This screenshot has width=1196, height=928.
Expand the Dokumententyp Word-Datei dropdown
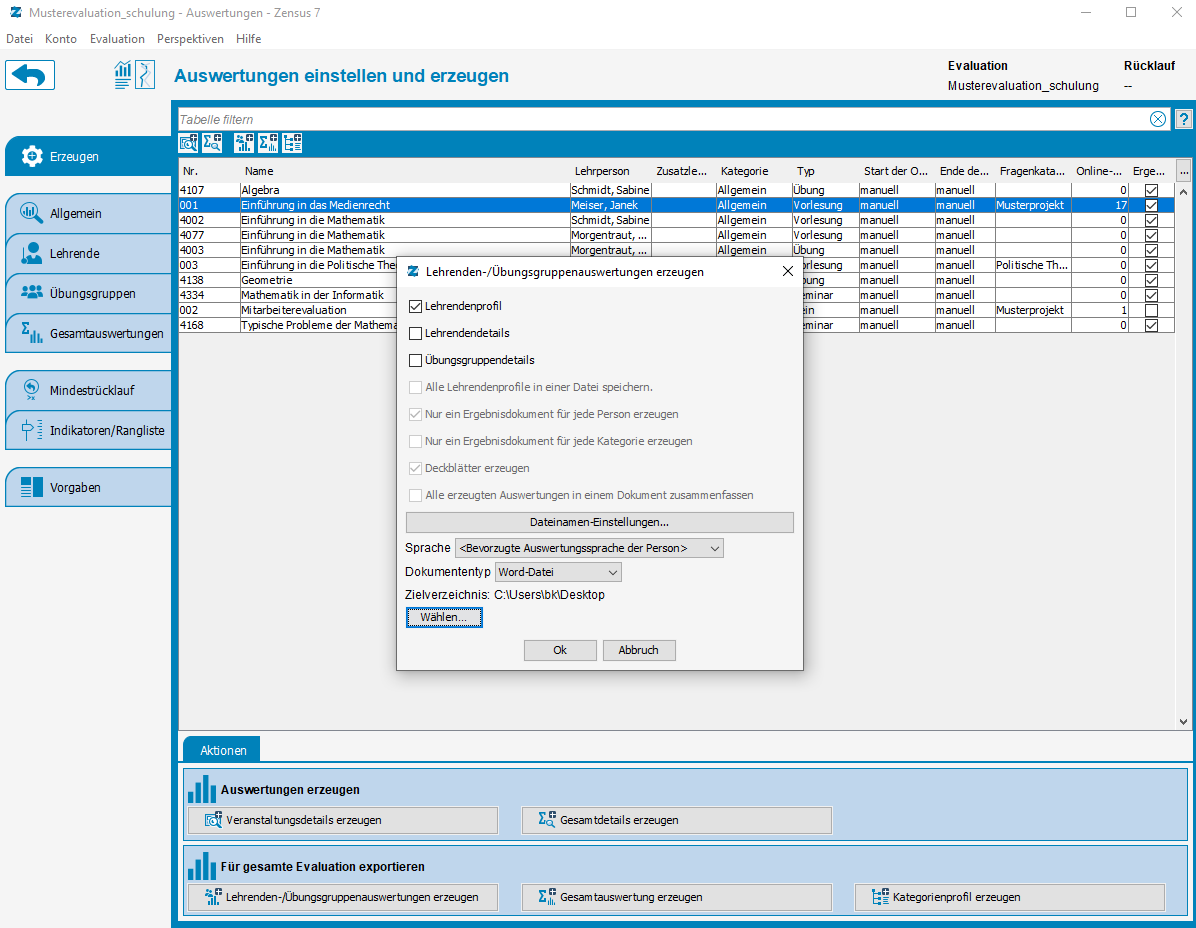tap(558, 572)
